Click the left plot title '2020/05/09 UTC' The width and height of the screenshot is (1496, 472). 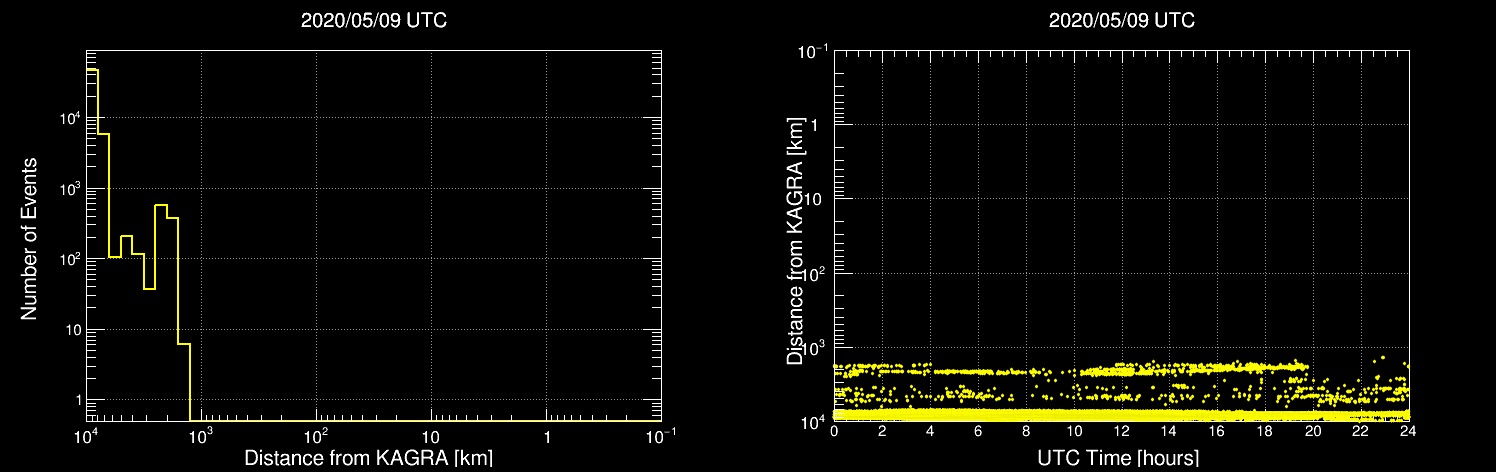tap(374, 19)
